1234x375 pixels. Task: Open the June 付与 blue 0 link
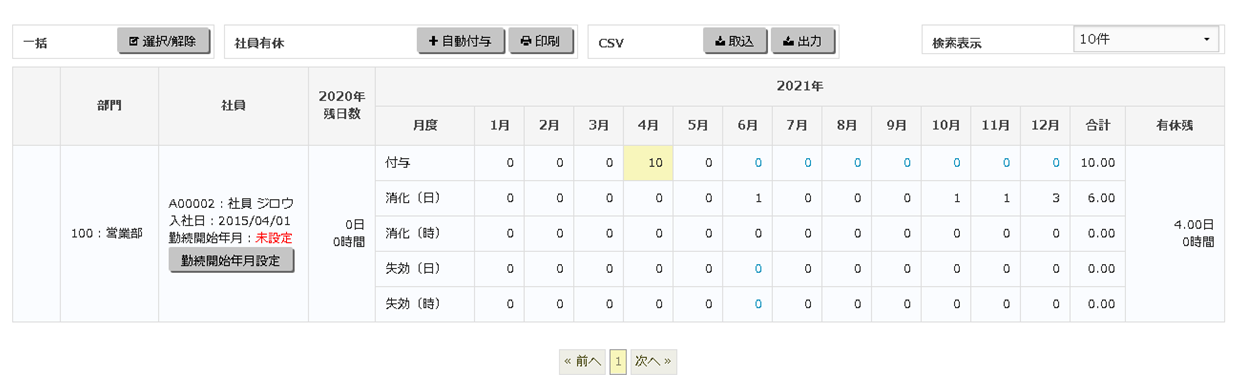coord(758,163)
